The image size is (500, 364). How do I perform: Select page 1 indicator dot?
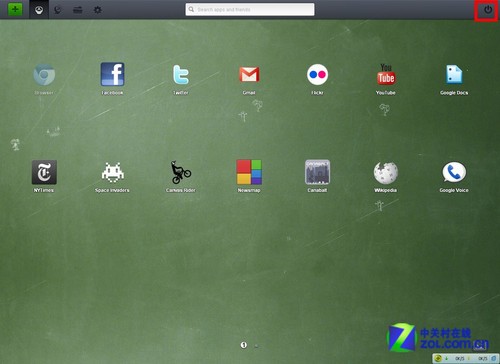[244, 345]
